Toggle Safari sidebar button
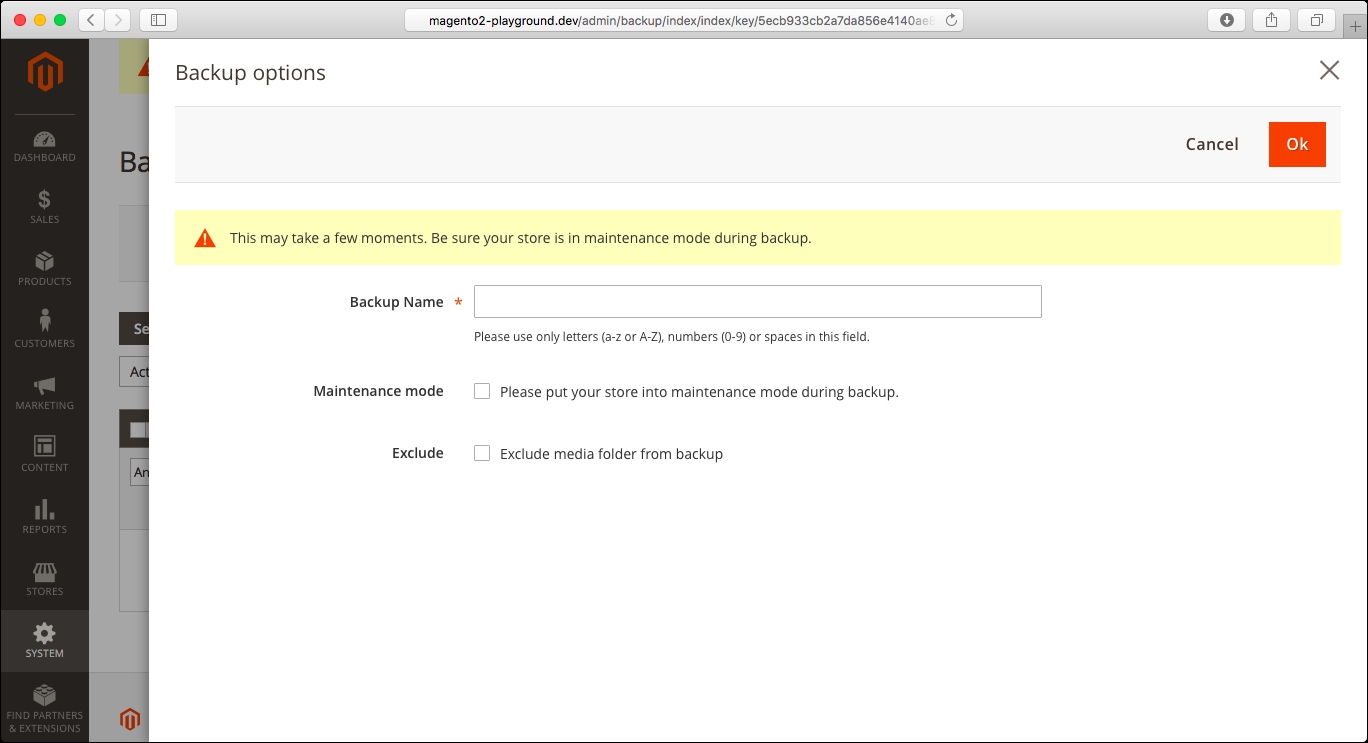Screen dimensions: 1368x743 (158, 20)
